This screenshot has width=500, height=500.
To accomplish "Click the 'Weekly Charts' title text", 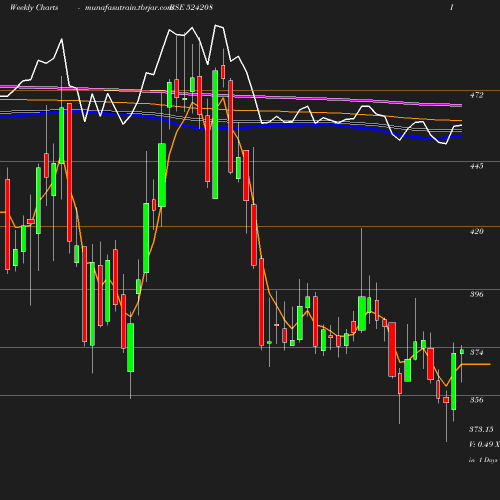I will 34,8.
